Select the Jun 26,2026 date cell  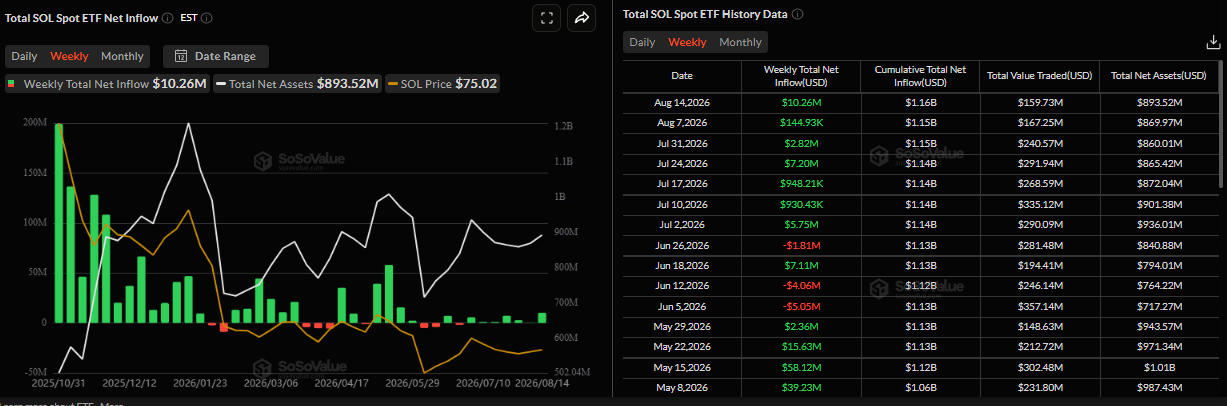click(681, 245)
